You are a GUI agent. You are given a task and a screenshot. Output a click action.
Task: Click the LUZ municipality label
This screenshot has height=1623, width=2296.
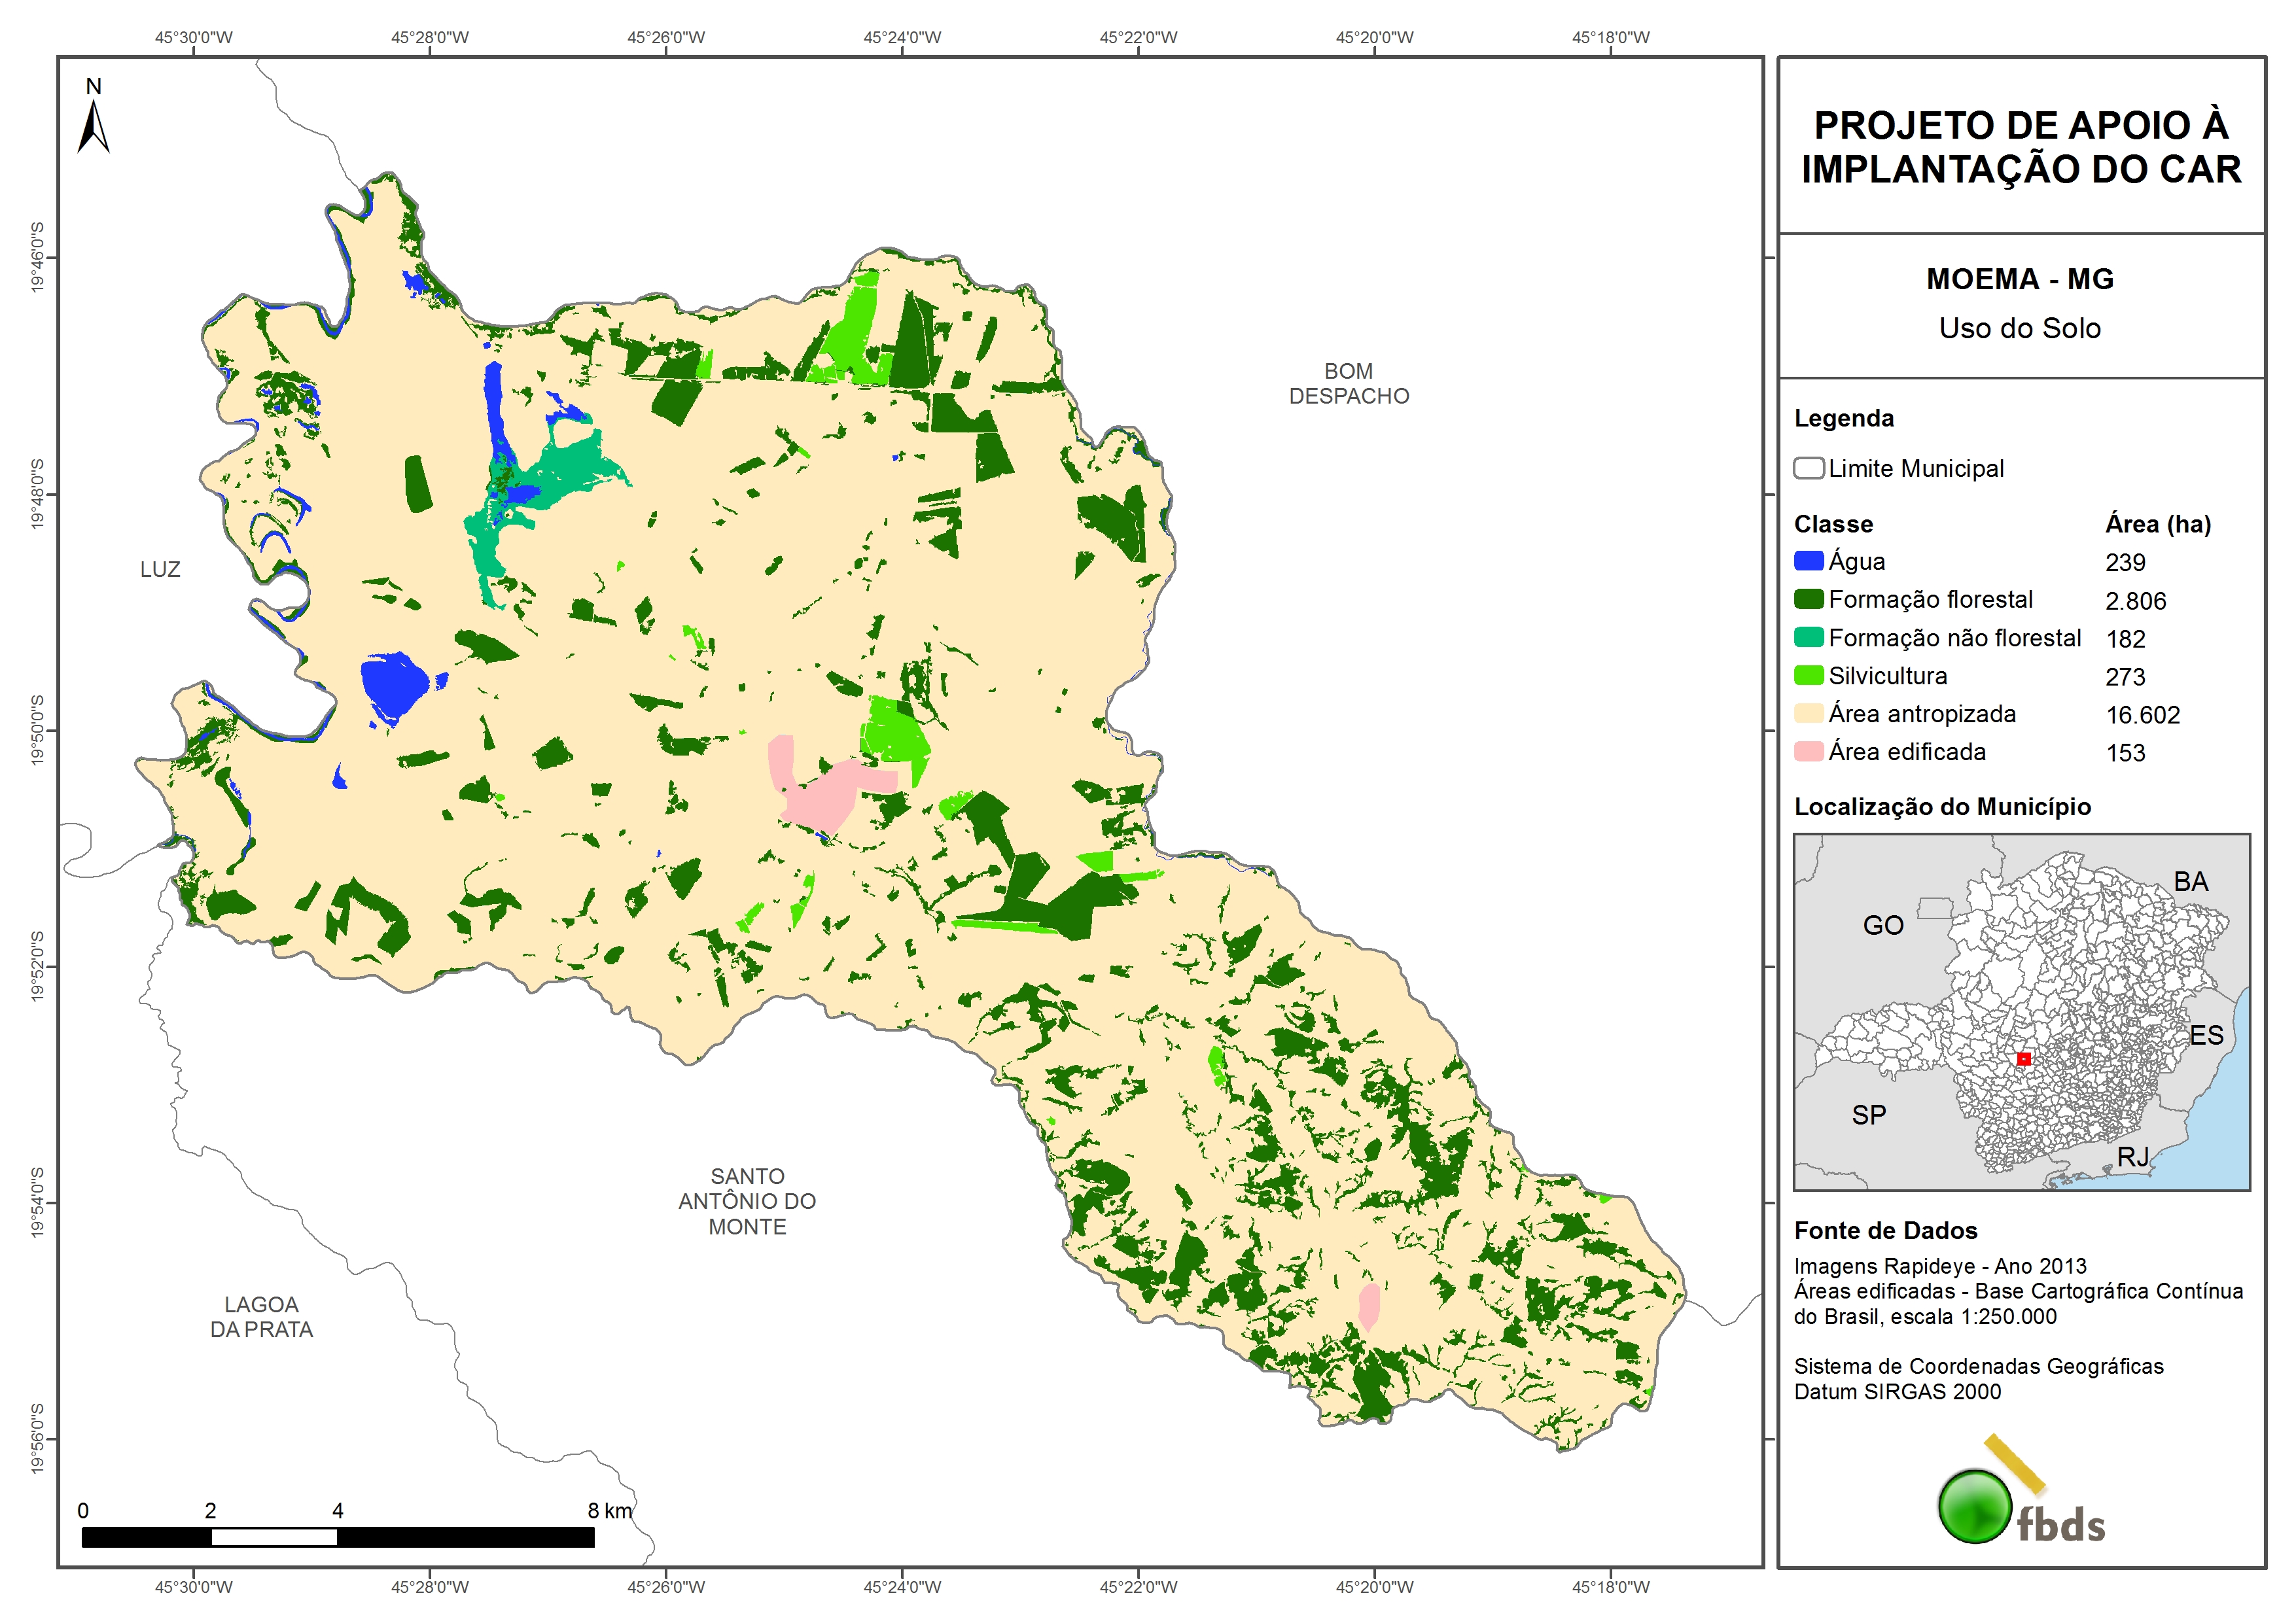point(160,569)
